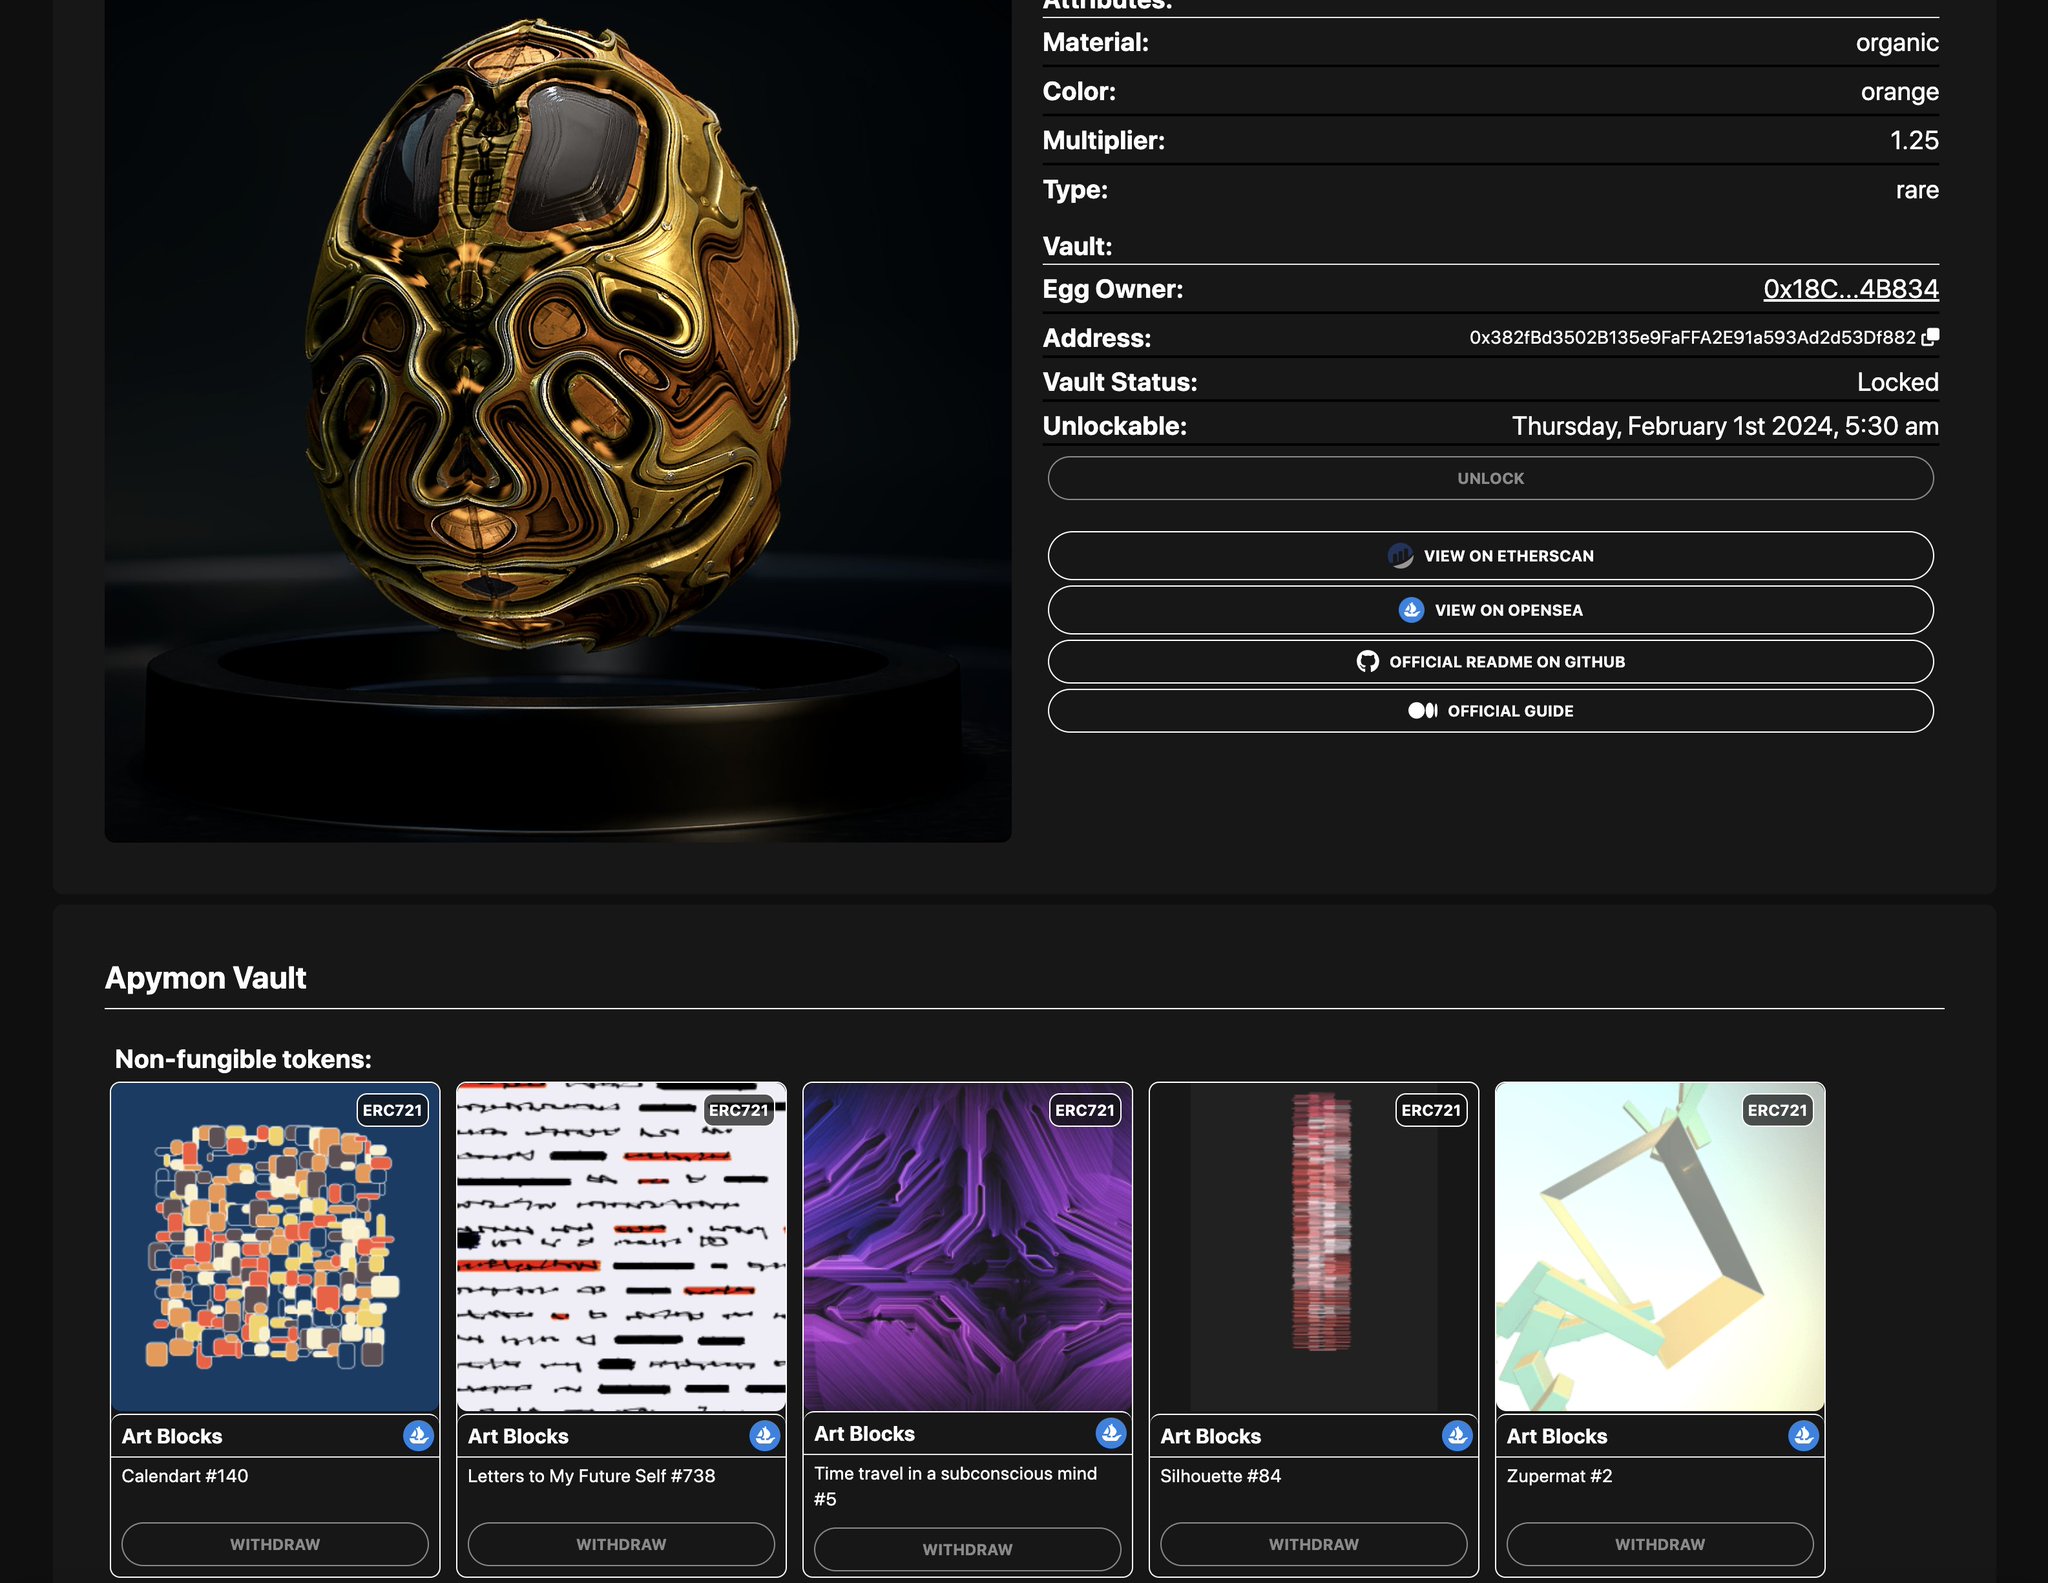Withdraw the Silhouette #84 token
The width and height of the screenshot is (2048, 1583).
tap(1313, 1543)
